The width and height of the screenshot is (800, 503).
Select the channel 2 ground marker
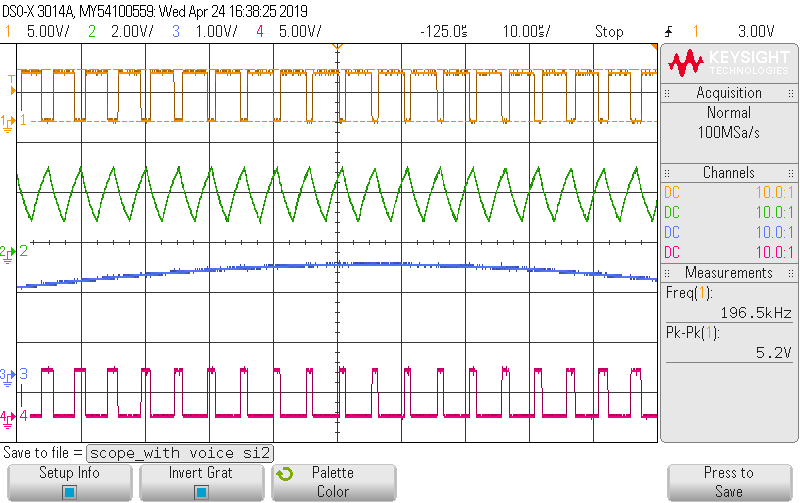point(7,253)
